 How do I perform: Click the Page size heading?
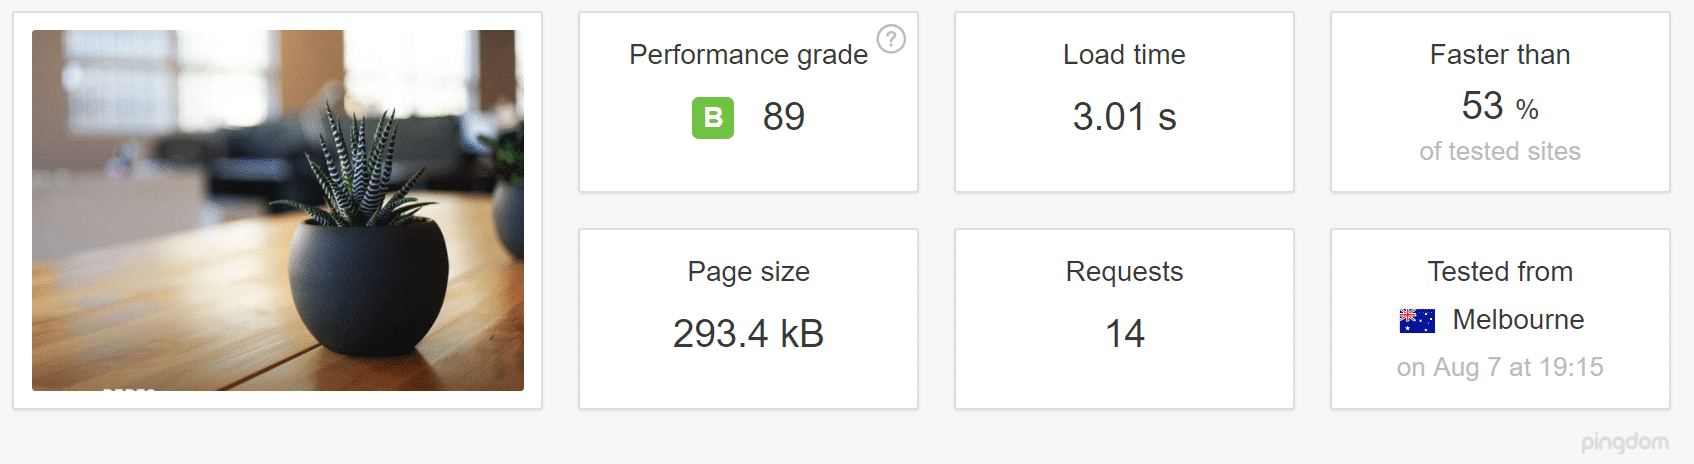tap(748, 272)
